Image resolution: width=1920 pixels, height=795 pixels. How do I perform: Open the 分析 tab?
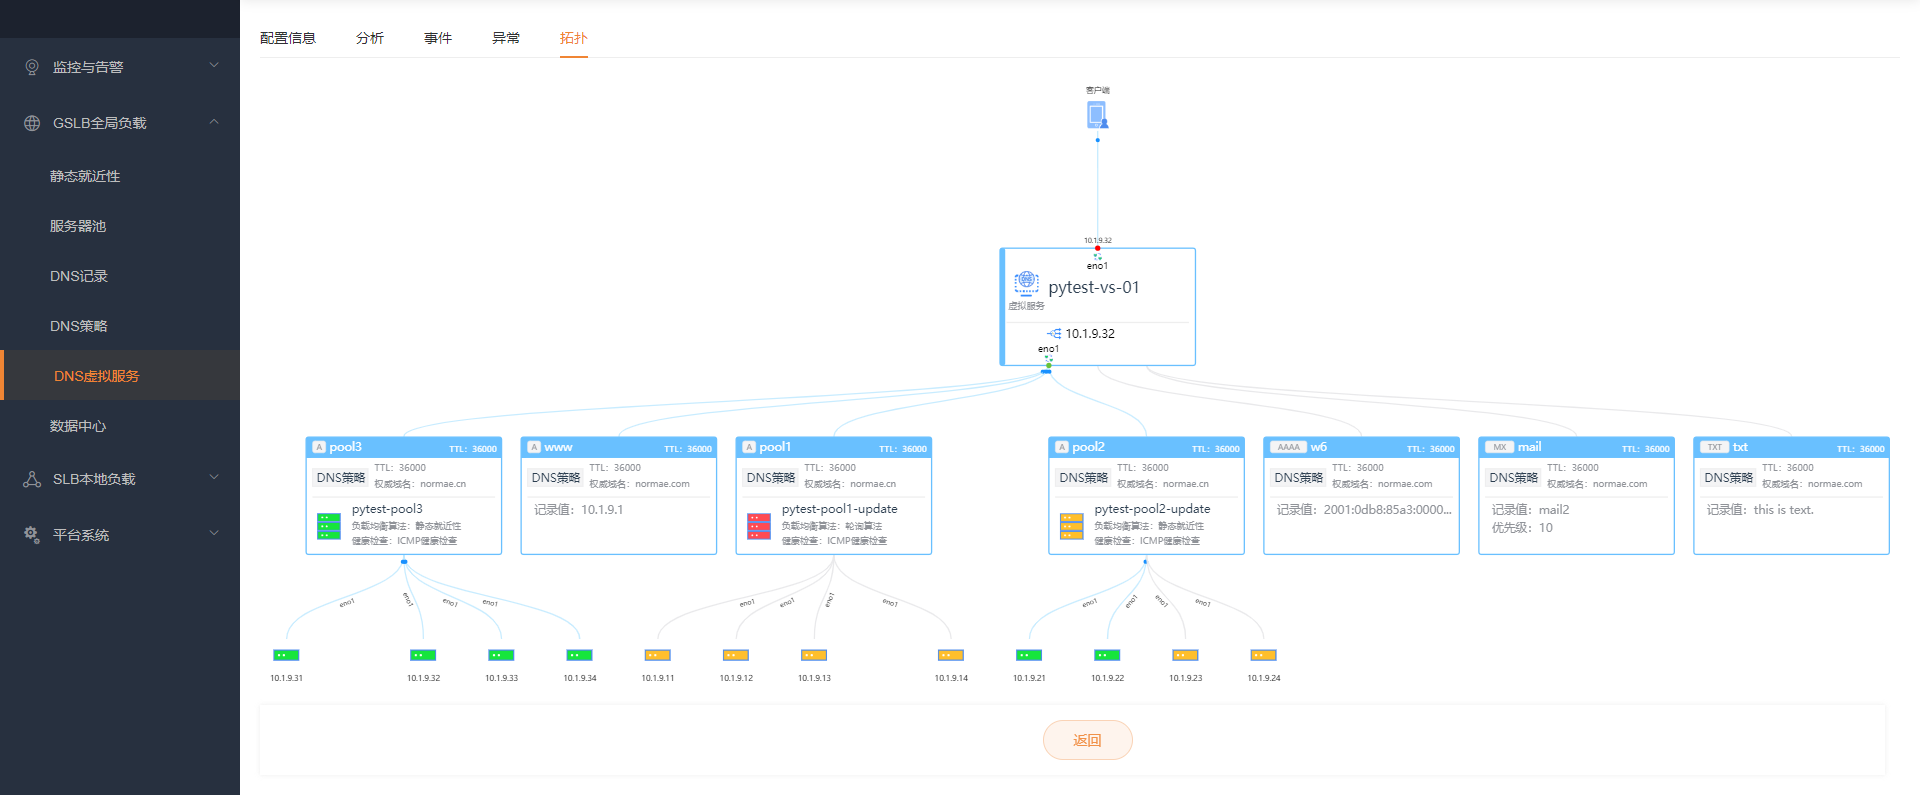point(370,38)
